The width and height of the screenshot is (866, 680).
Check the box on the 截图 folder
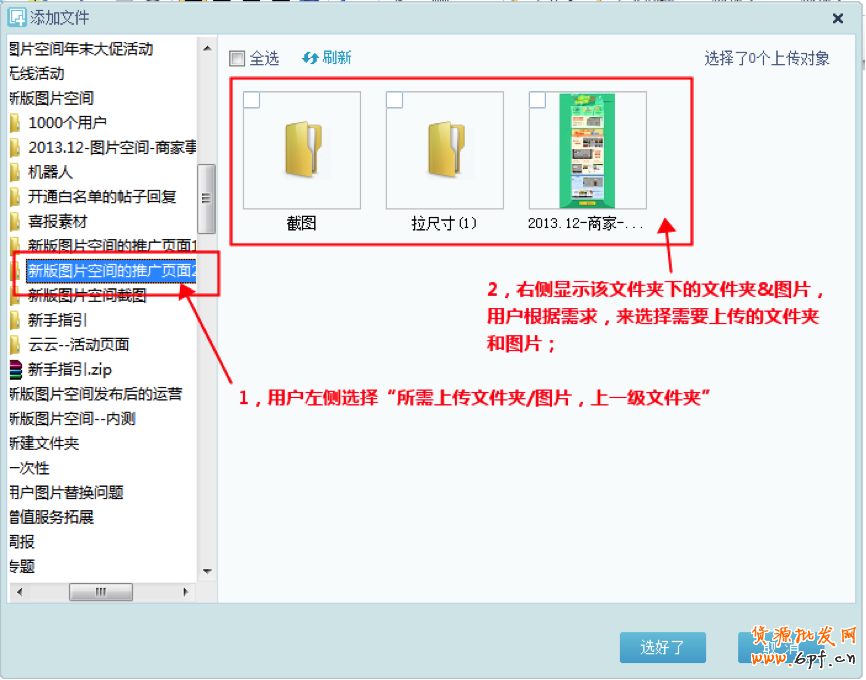tap(252, 100)
